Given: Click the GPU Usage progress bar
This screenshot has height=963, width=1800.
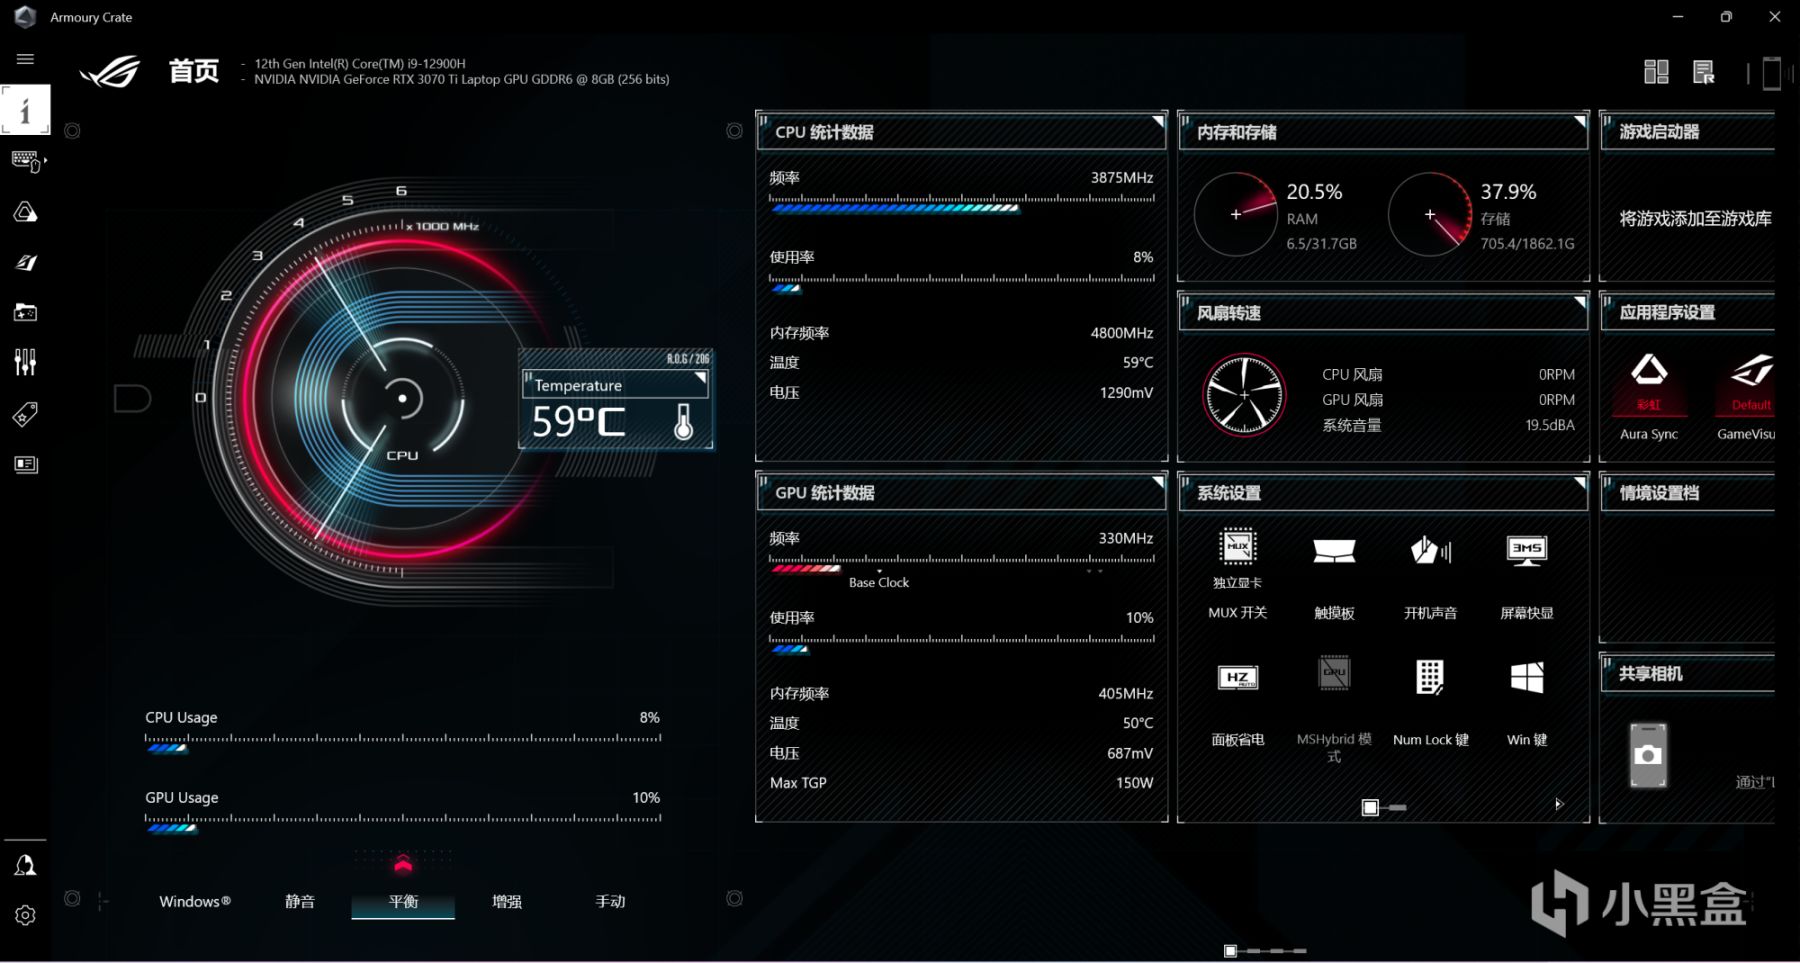Looking at the screenshot, I should (x=403, y=823).
